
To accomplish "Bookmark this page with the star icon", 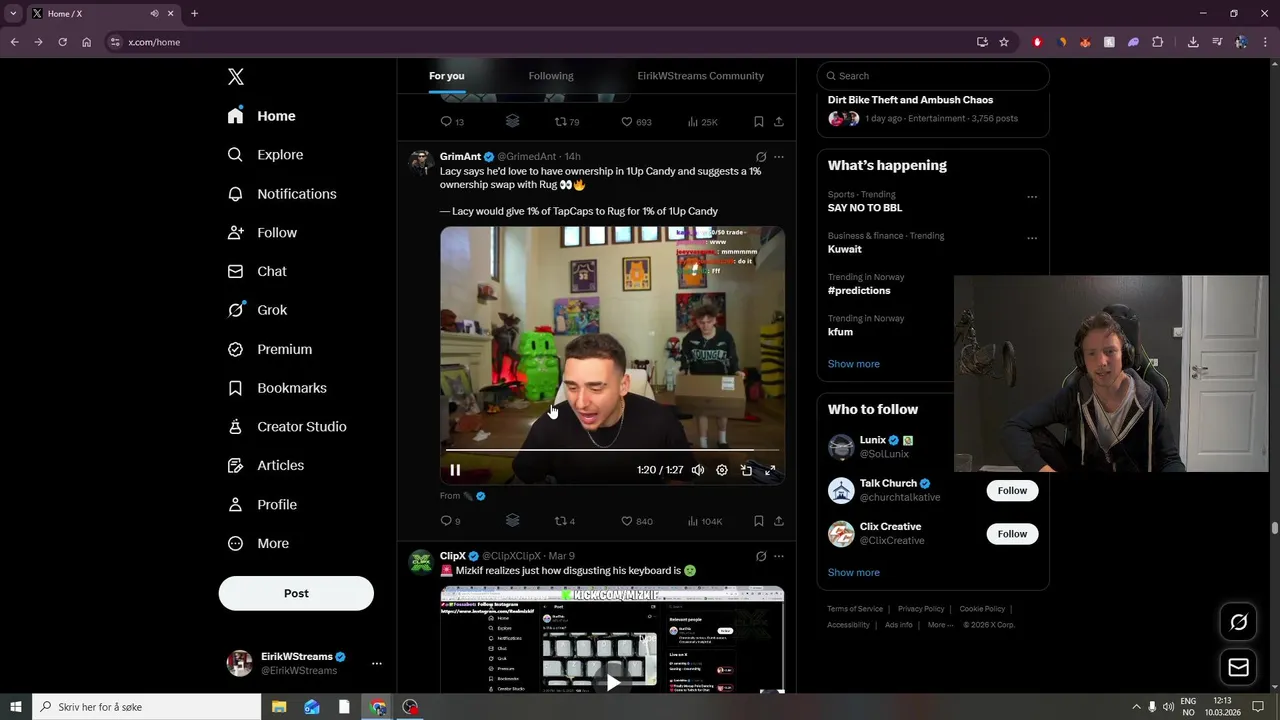I will pyautogui.click(x=1004, y=42).
